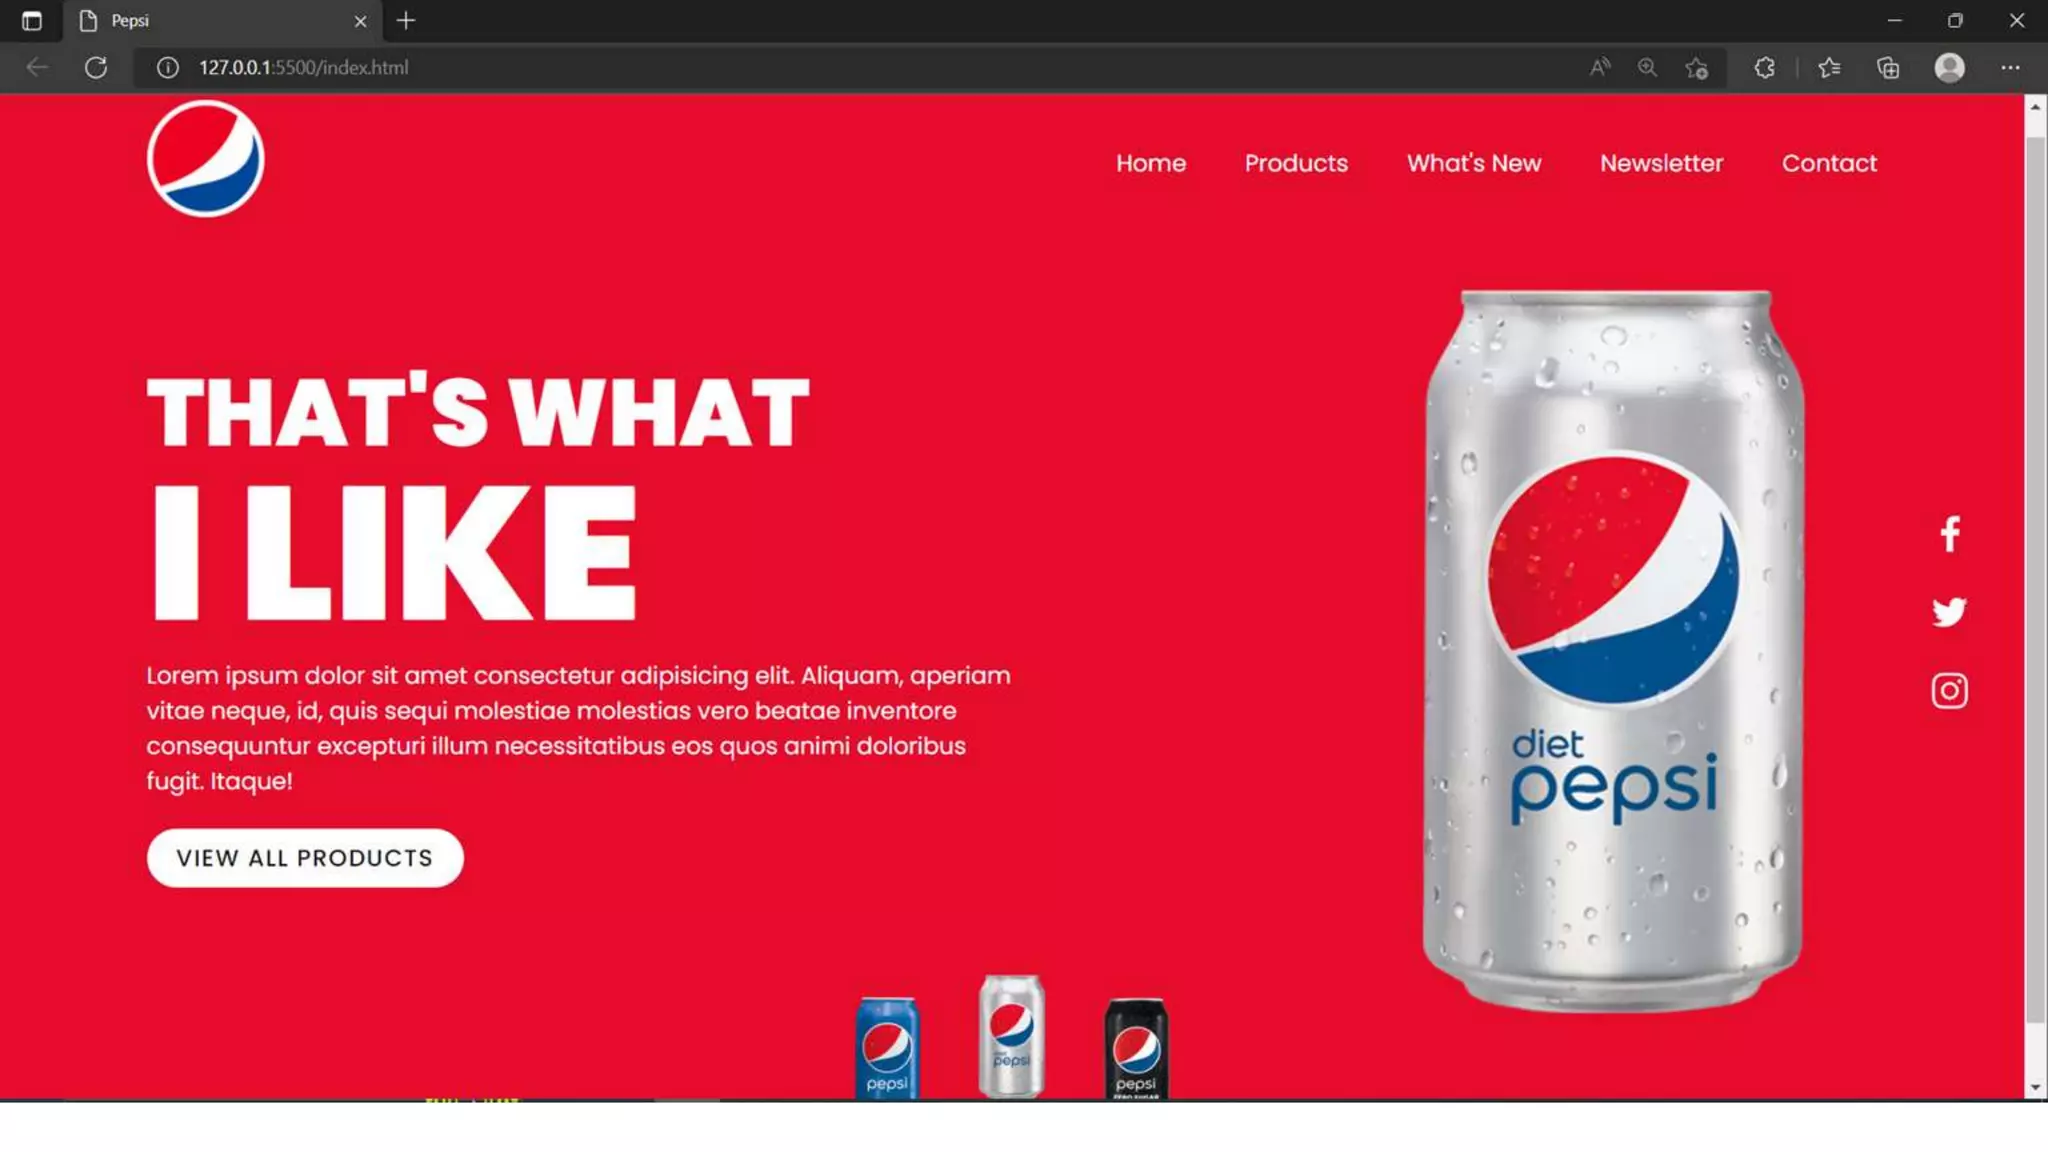Screen dimensions: 2048x1152
Task: Go to the Home nav link
Action: [x=1151, y=163]
